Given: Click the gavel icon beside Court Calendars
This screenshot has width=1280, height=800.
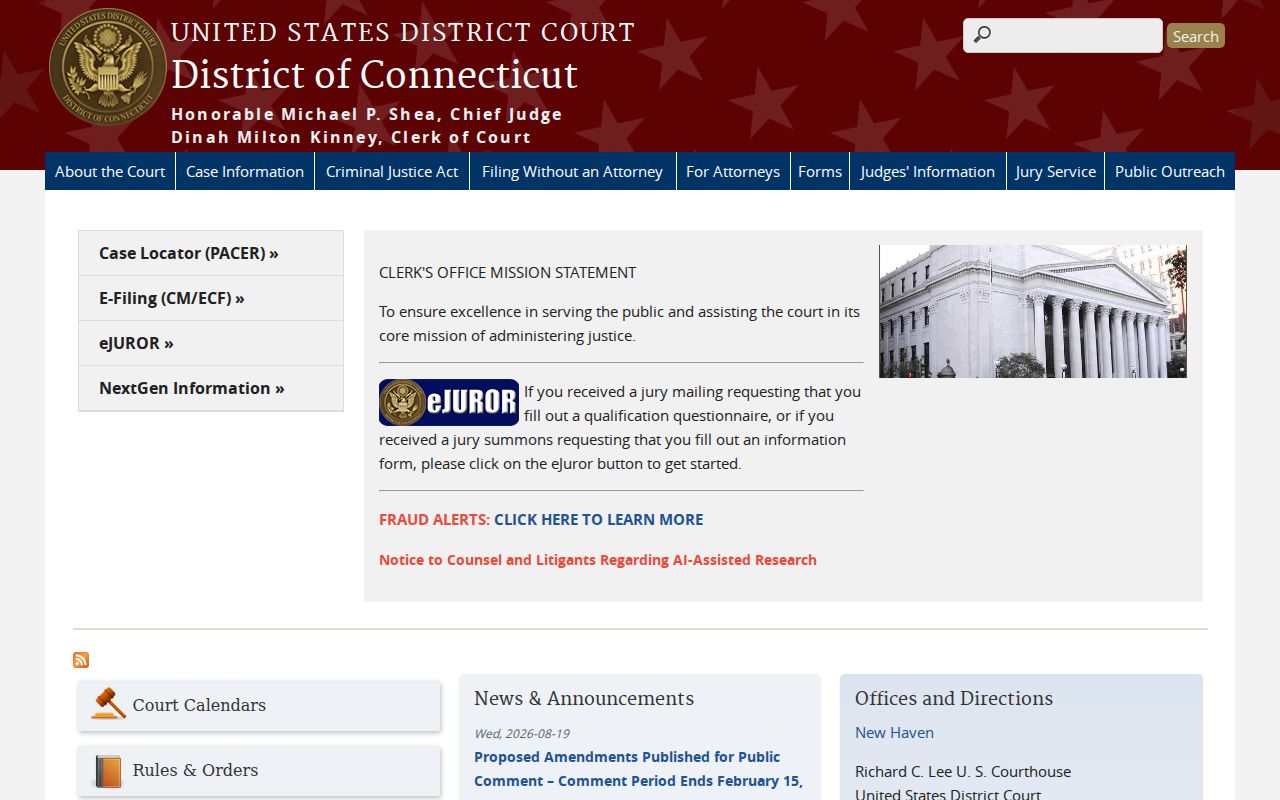Looking at the screenshot, I should pos(109,704).
